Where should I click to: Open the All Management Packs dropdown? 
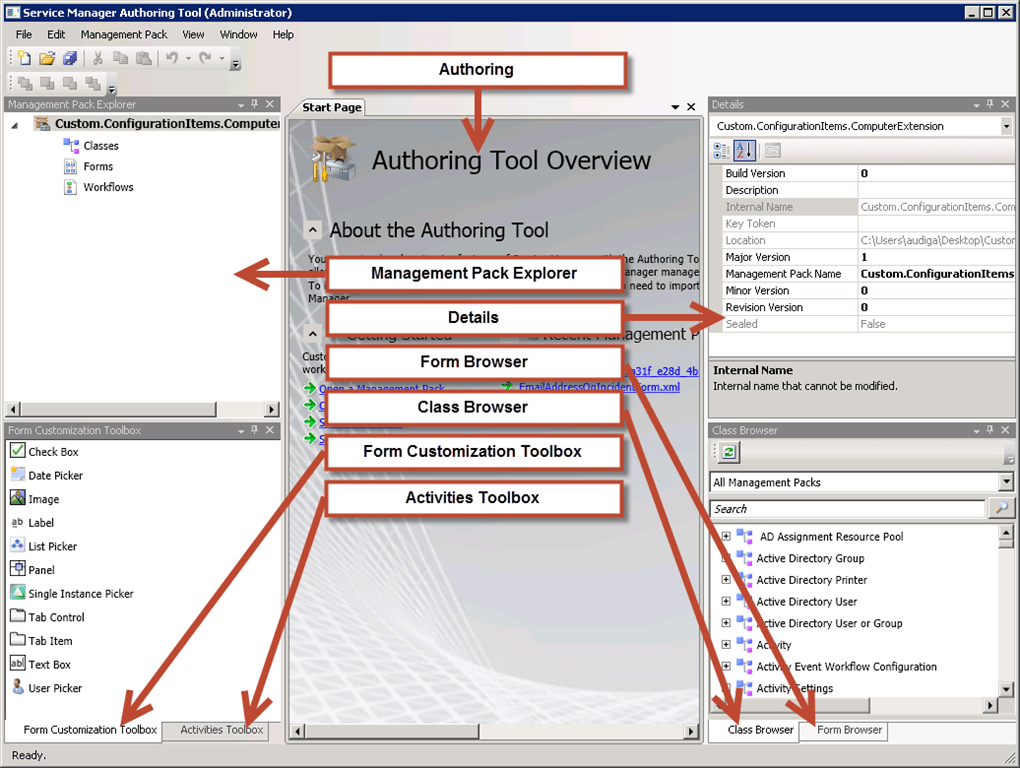(x=1006, y=482)
